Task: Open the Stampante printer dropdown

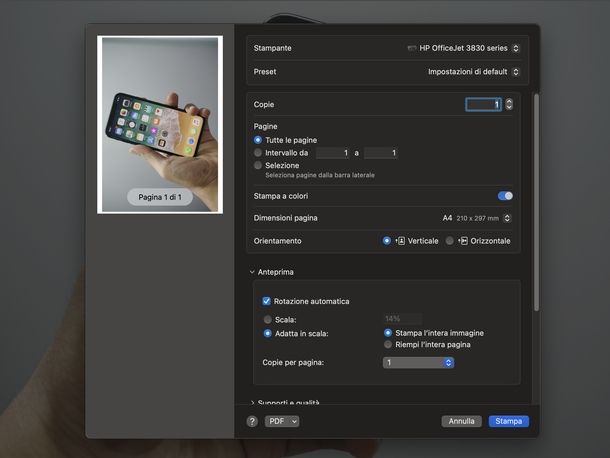Action: pos(467,48)
